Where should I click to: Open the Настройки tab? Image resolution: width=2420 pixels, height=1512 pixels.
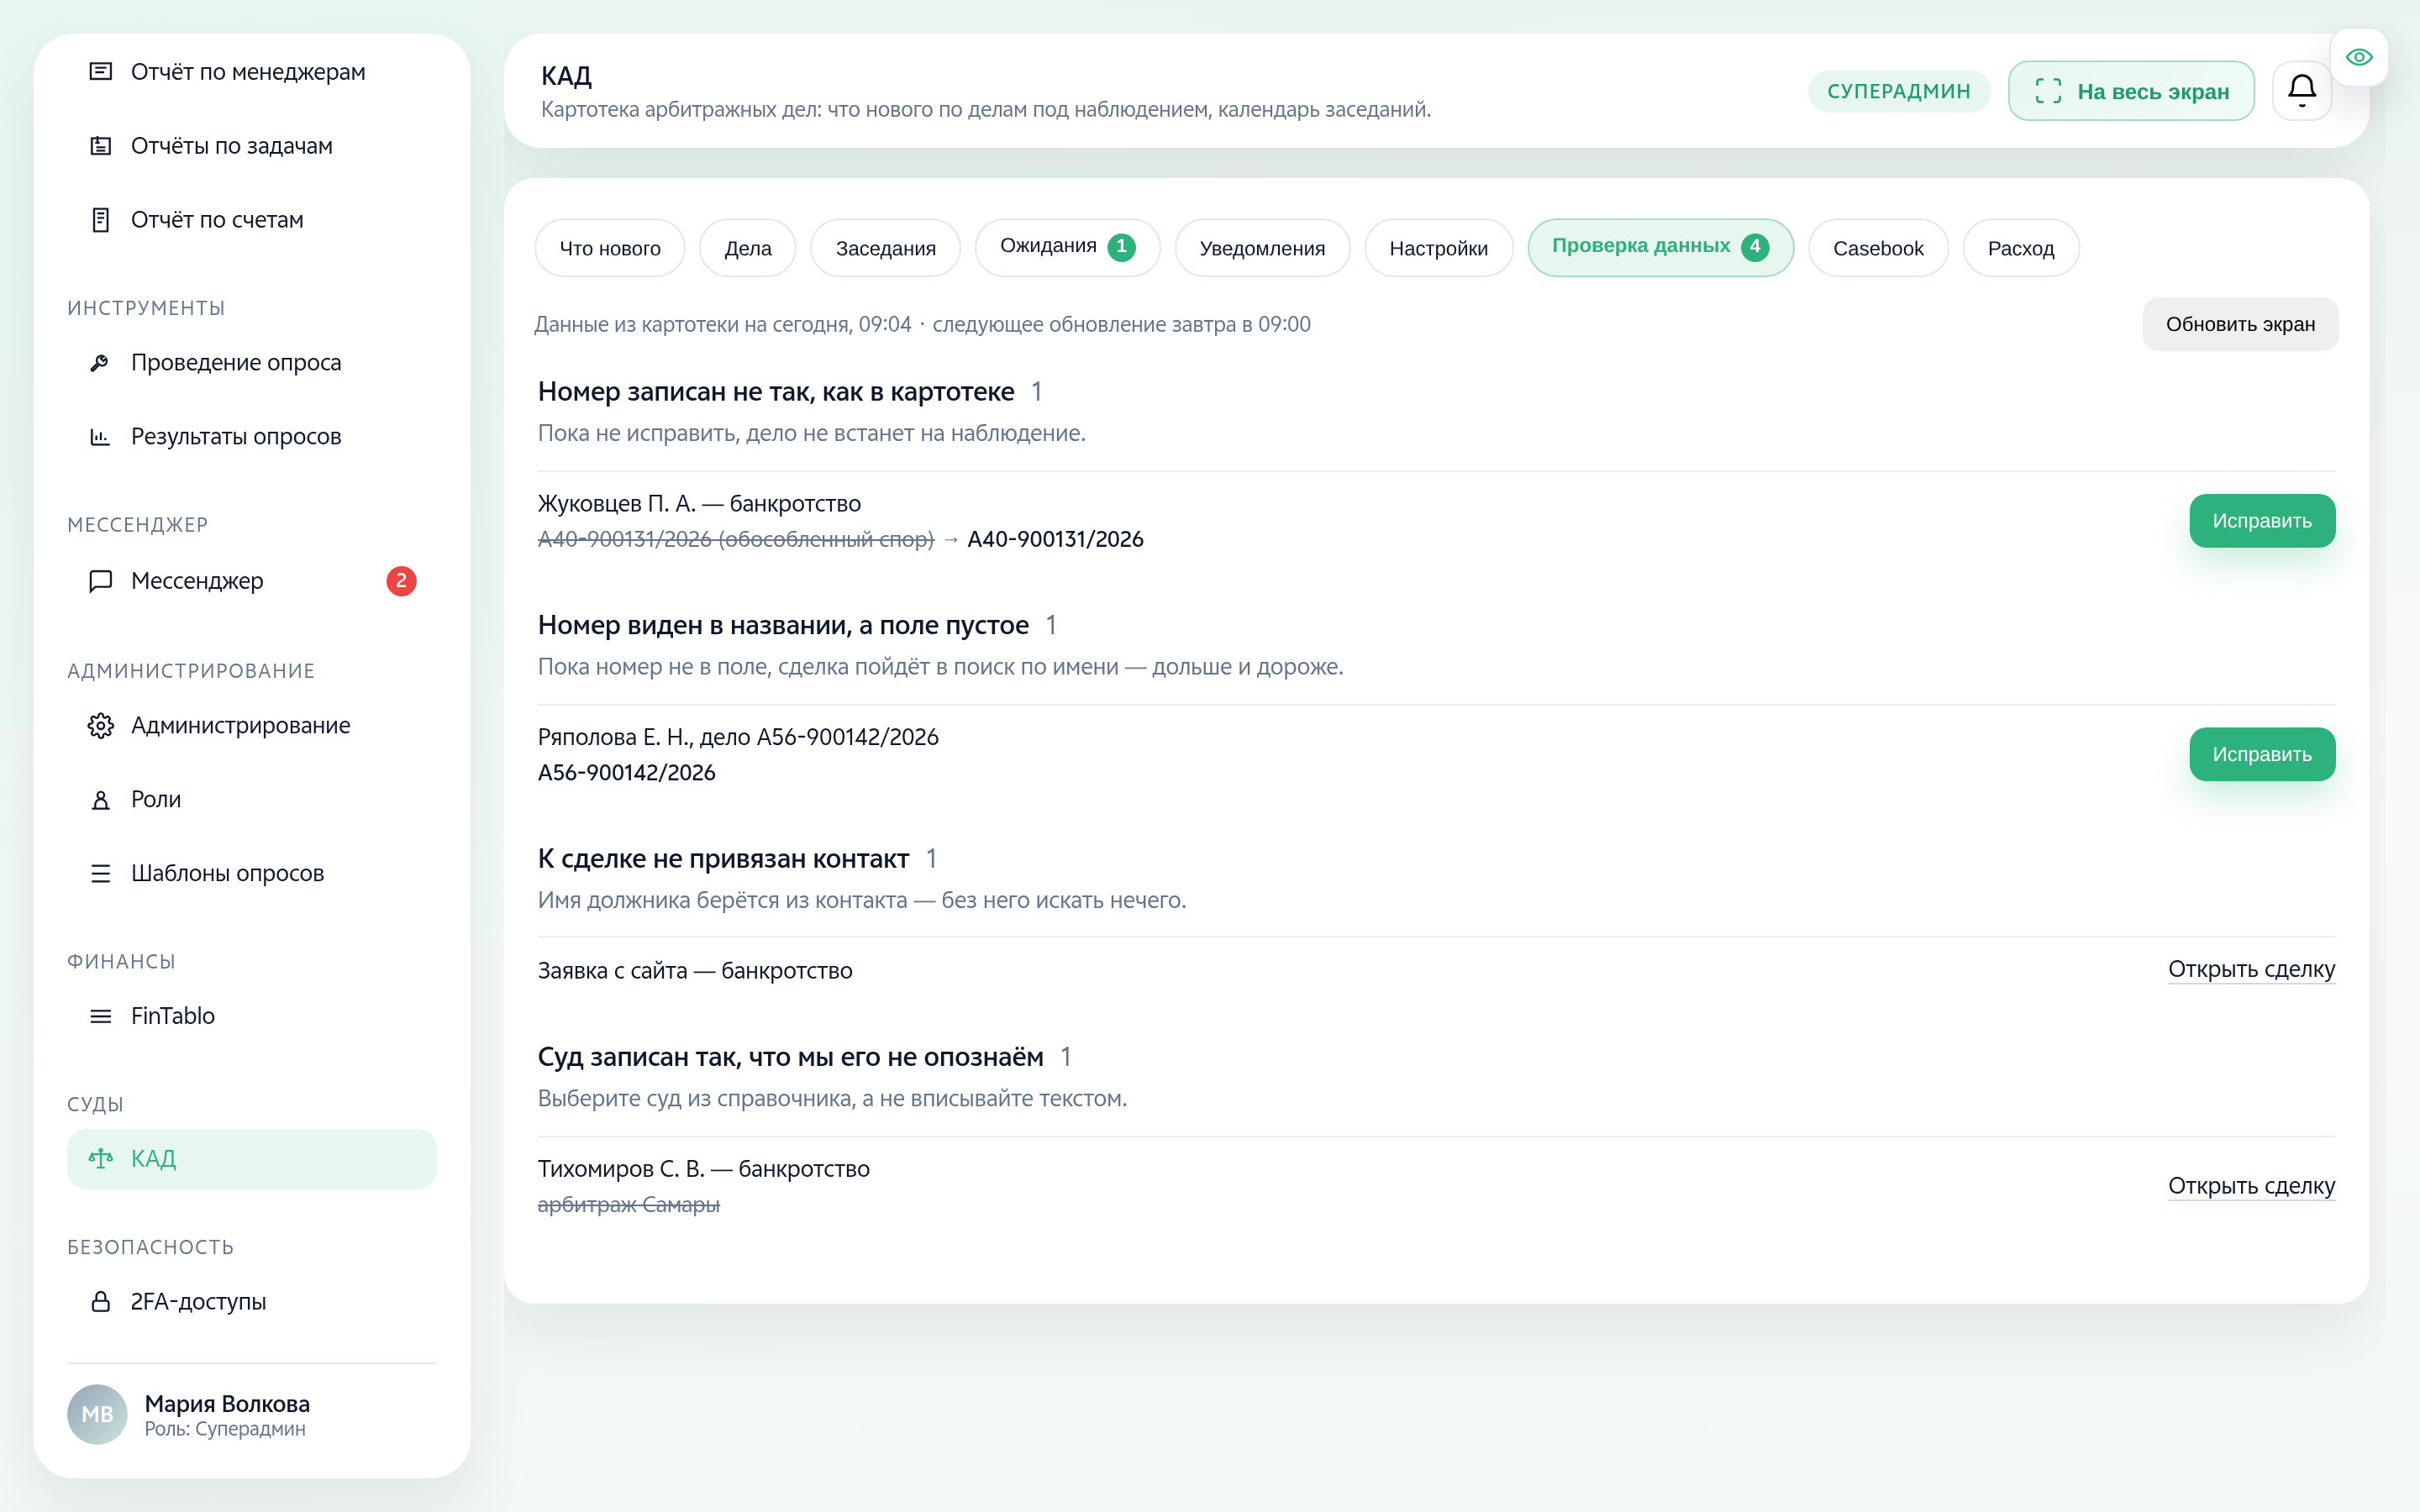[1438, 248]
